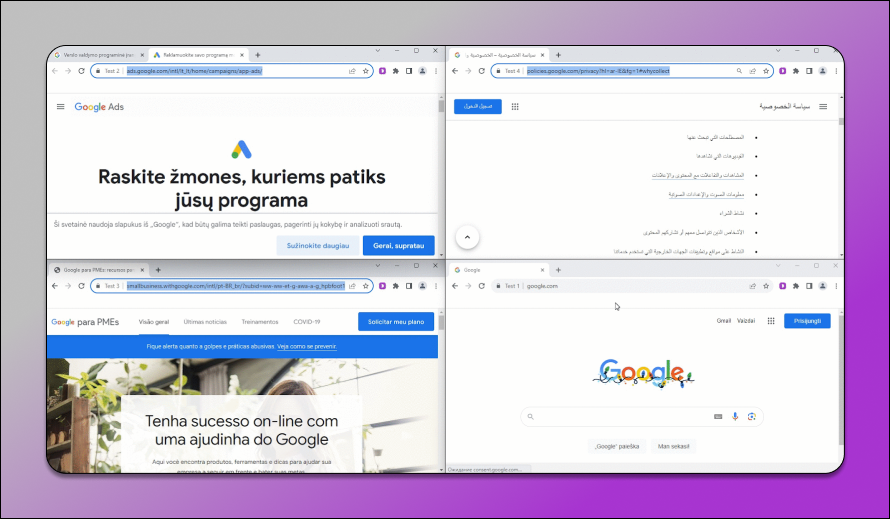Open Google apps grid on google.com

(771, 321)
